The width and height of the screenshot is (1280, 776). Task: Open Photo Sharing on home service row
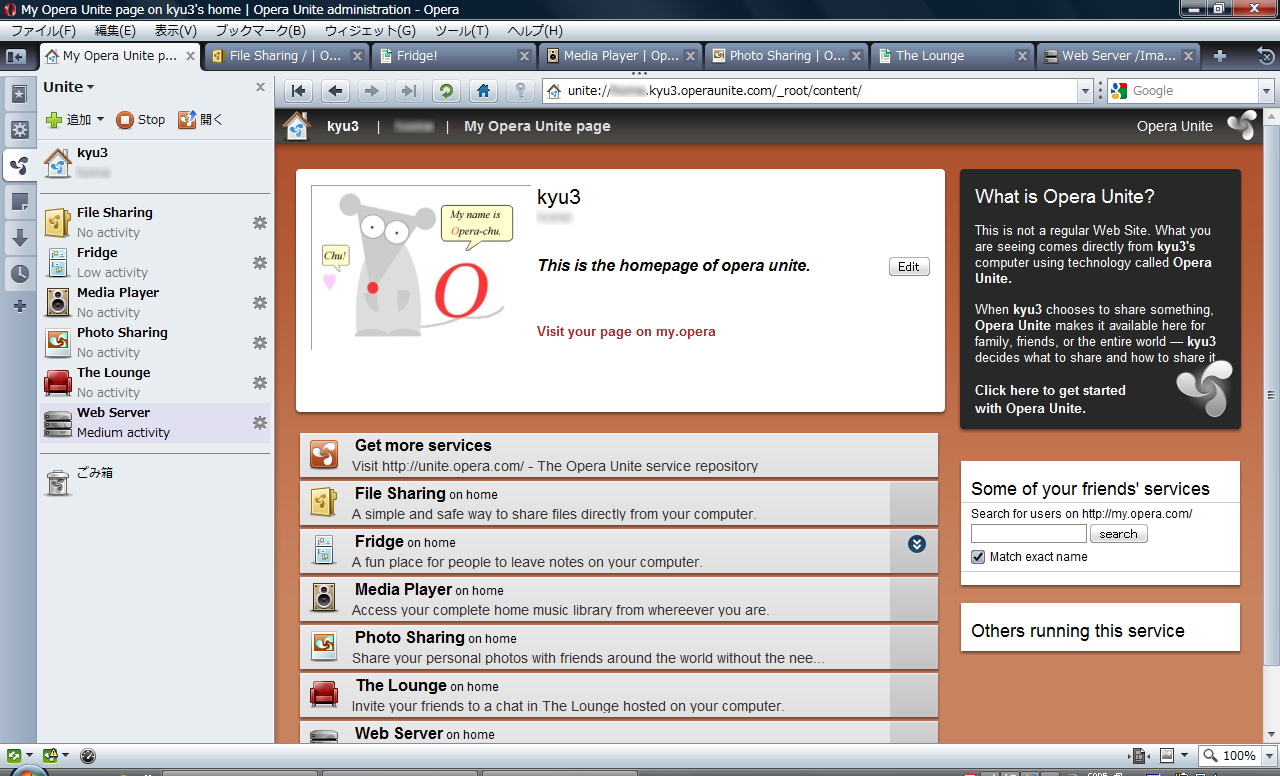coord(619,647)
